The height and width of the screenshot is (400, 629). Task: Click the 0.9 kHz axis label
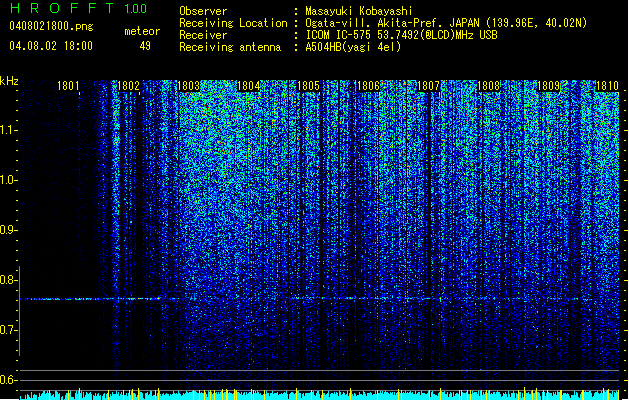pos(8,230)
